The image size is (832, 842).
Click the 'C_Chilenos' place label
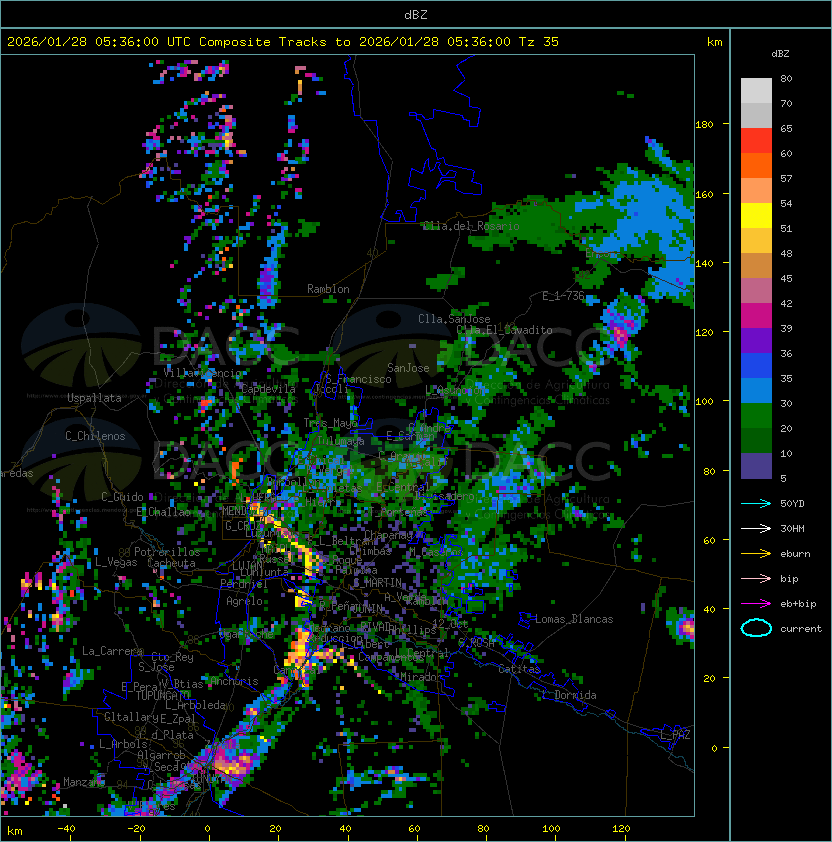click(x=95, y=436)
